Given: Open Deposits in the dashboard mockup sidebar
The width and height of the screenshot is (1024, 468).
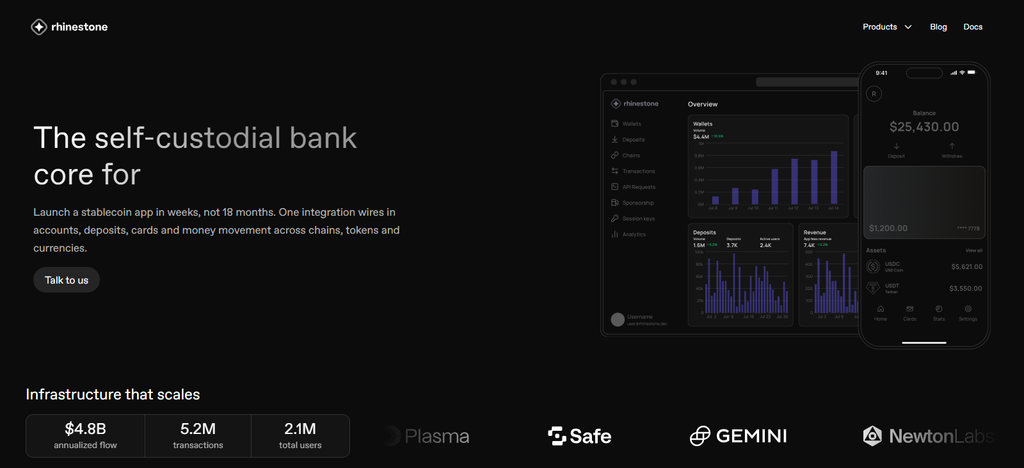Looking at the screenshot, I should [x=628, y=140].
